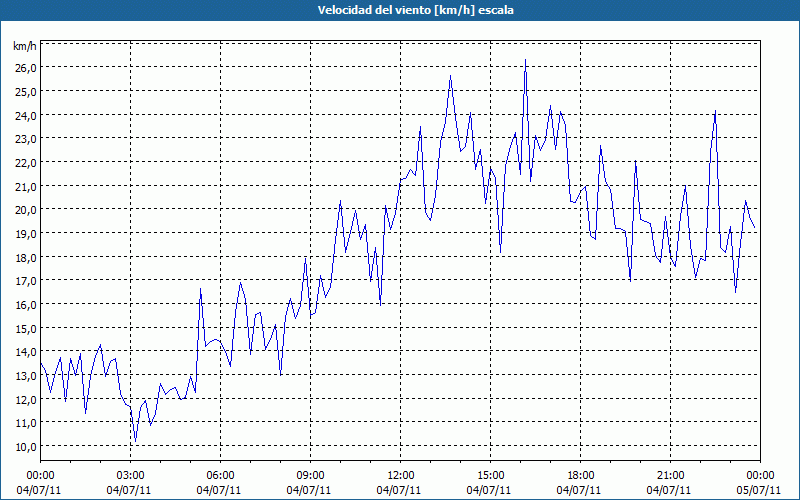Click the 03:00 time axis label
Image resolution: width=800 pixels, height=500 pixels.
tap(131, 476)
